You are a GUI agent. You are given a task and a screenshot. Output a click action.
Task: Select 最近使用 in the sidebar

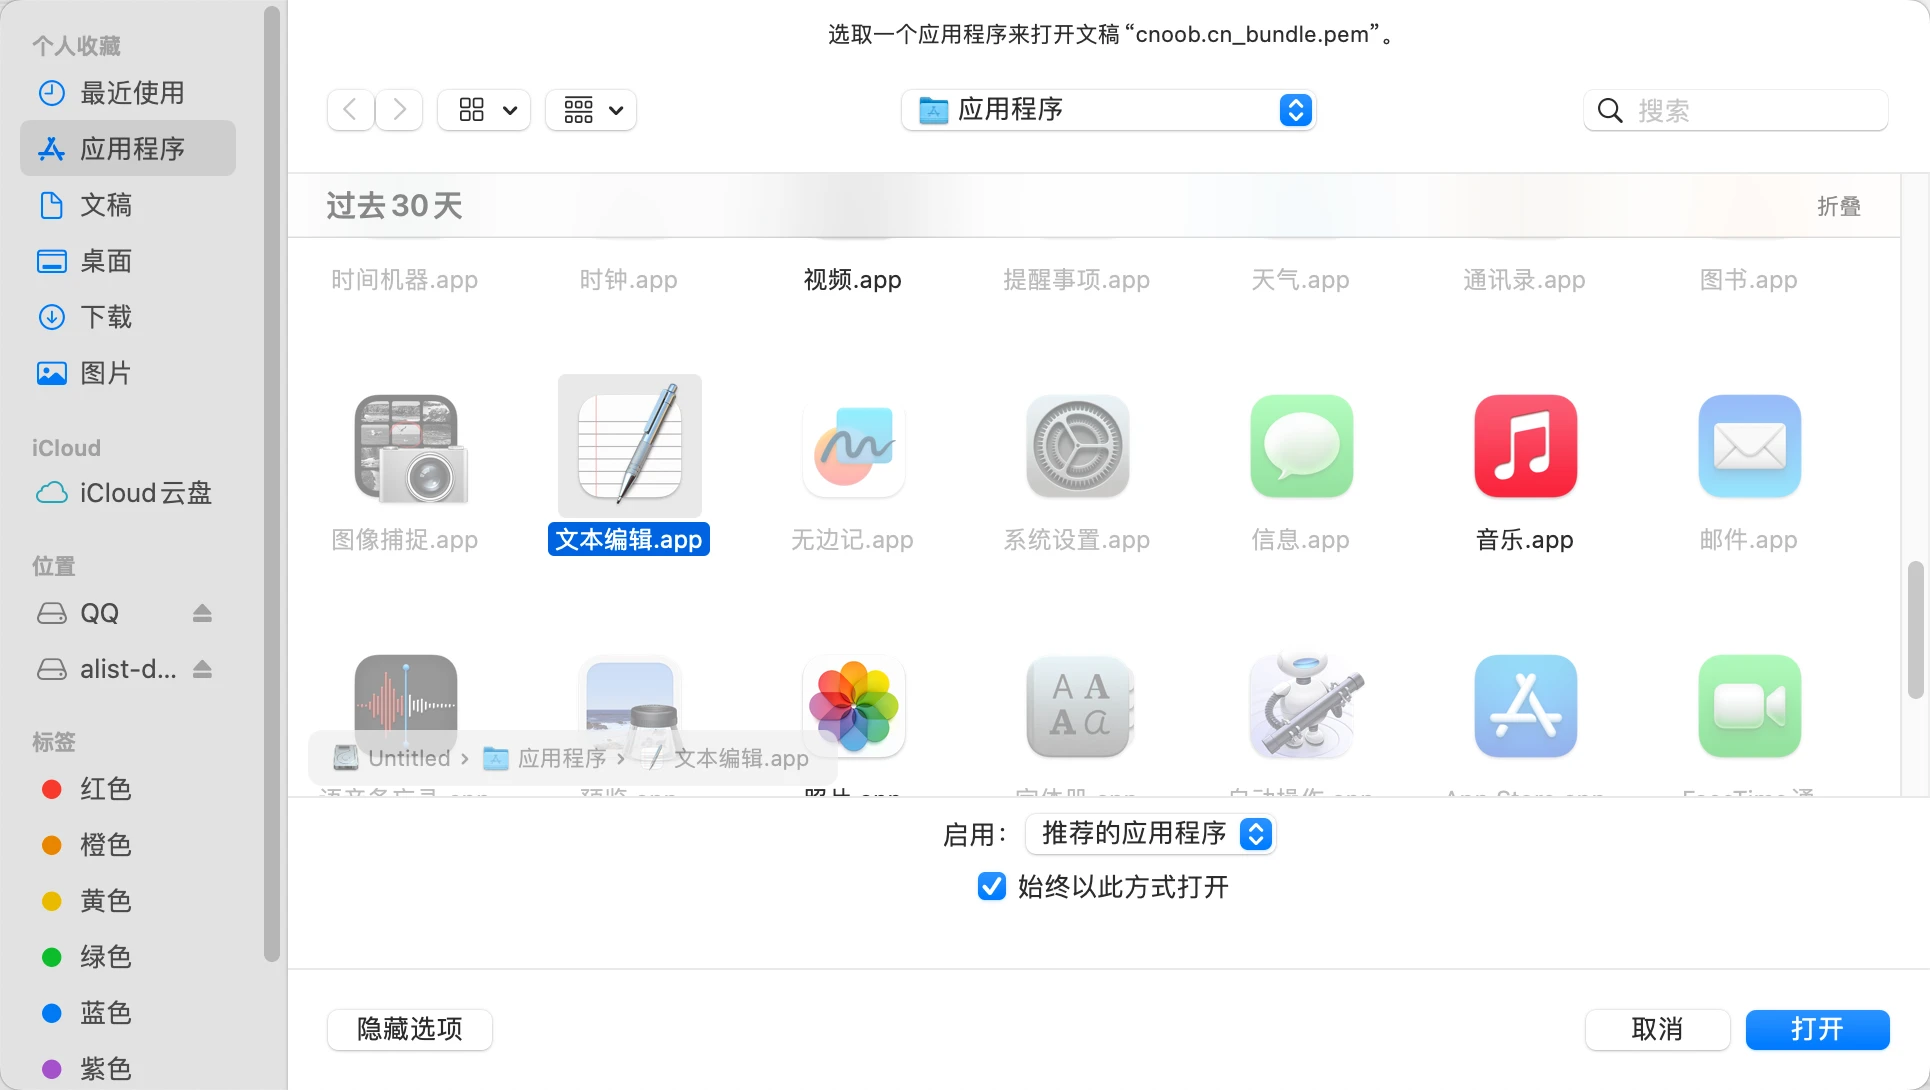tap(131, 93)
